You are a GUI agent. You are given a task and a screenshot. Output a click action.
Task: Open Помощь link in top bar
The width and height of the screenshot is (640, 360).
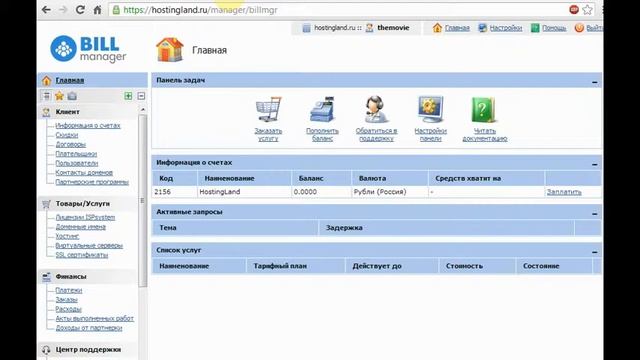tap(554, 28)
